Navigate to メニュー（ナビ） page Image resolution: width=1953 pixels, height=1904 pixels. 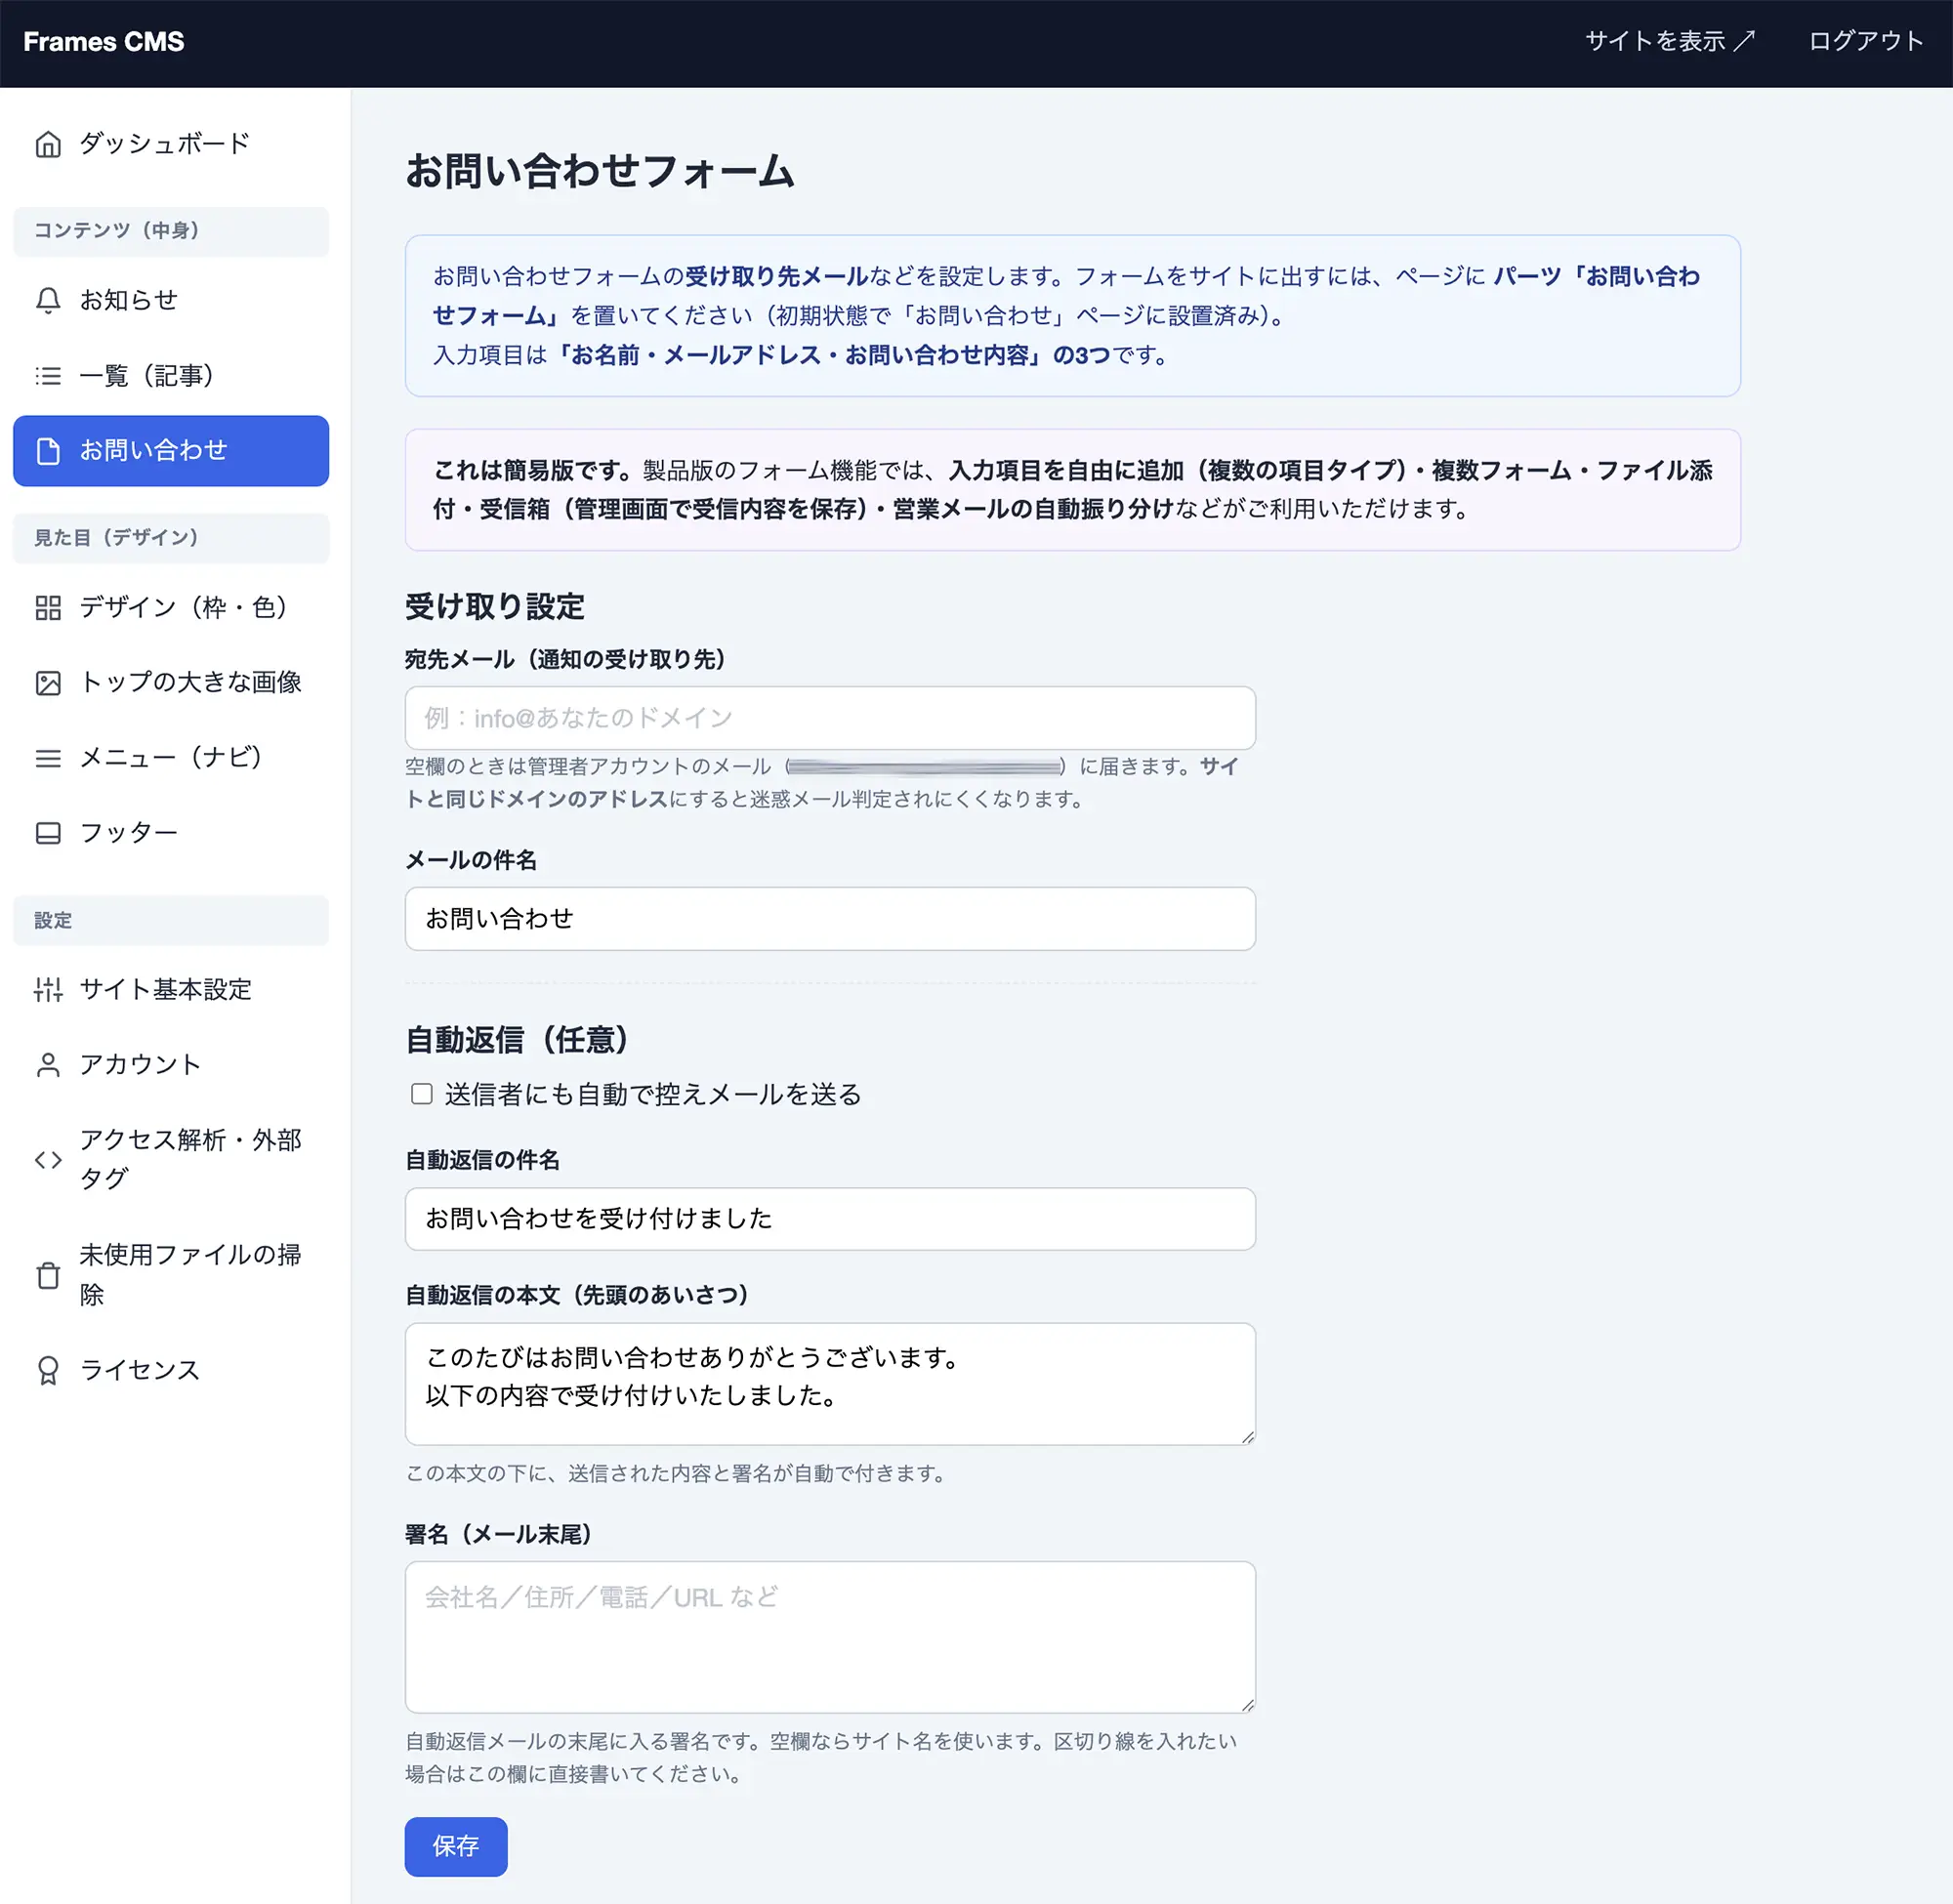click(171, 758)
